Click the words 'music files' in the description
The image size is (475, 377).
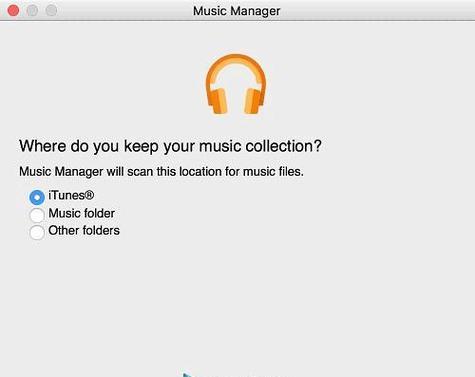(273, 172)
